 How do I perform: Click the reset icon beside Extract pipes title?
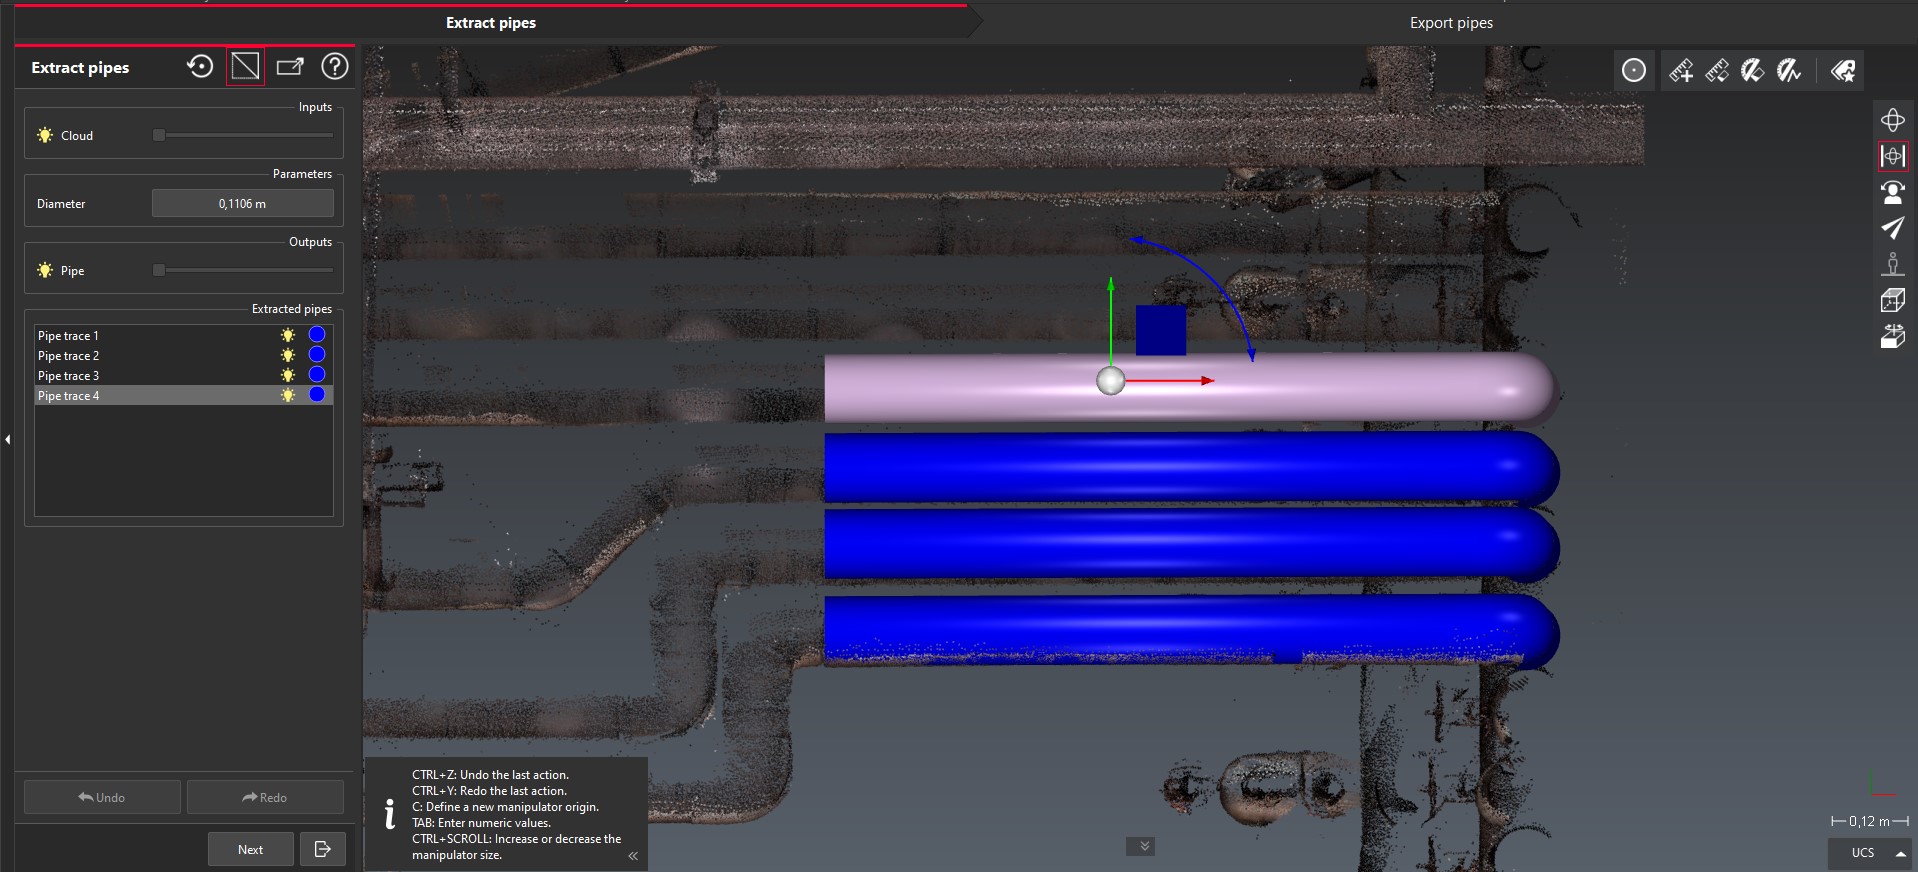(x=200, y=67)
